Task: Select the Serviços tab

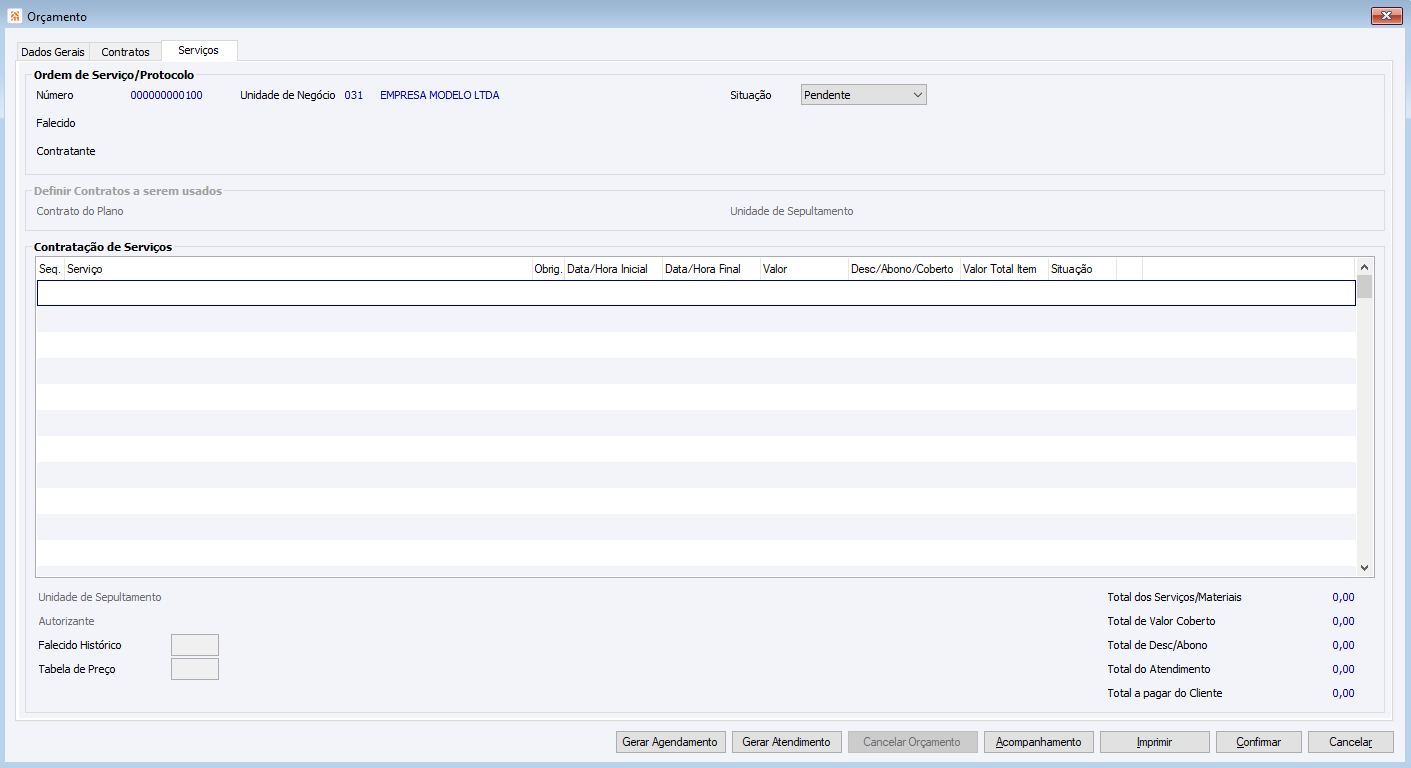Action: [198, 50]
